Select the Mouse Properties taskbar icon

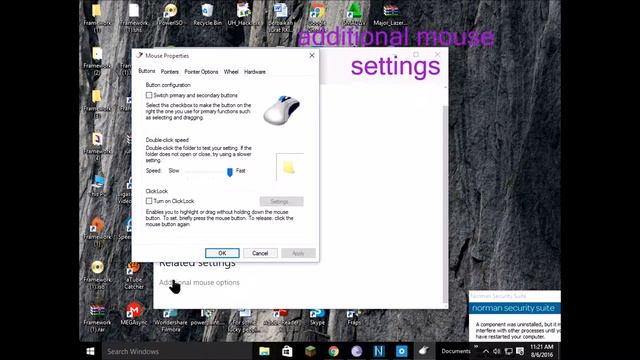[x=424, y=351]
